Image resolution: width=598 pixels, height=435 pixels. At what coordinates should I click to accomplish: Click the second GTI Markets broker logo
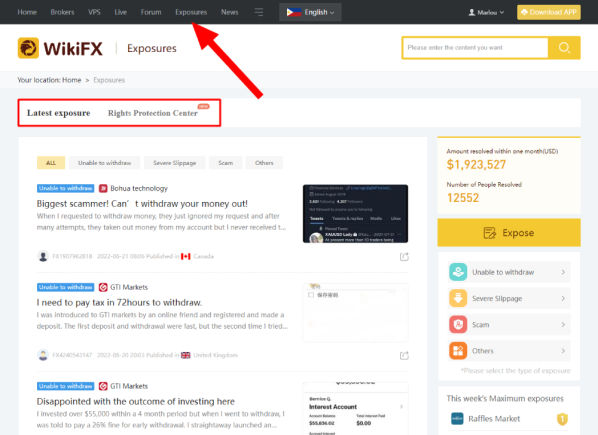coord(103,386)
